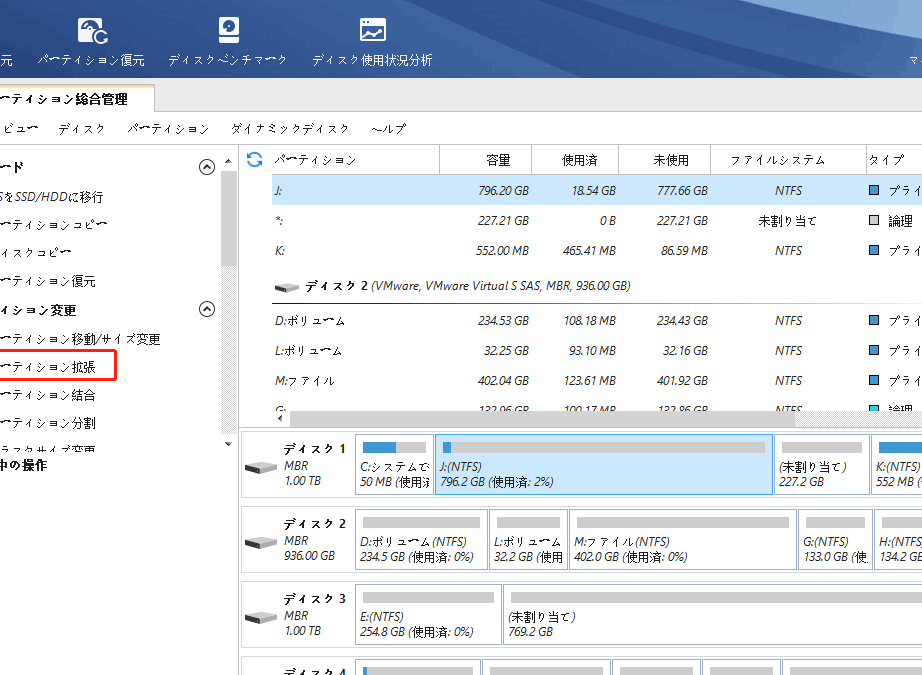Sort by ファイルシステム column header
Screen dimensions: 922x675
pyautogui.click(x=788, y=160)
